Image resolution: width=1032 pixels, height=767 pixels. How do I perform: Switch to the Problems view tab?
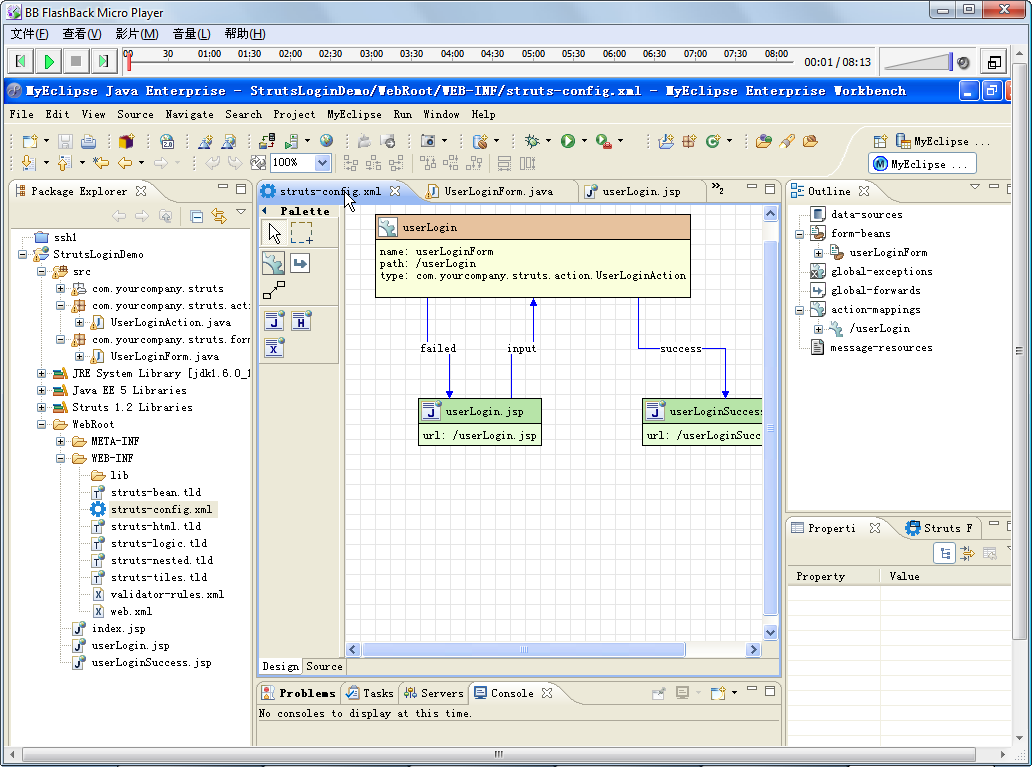point(299,693)
